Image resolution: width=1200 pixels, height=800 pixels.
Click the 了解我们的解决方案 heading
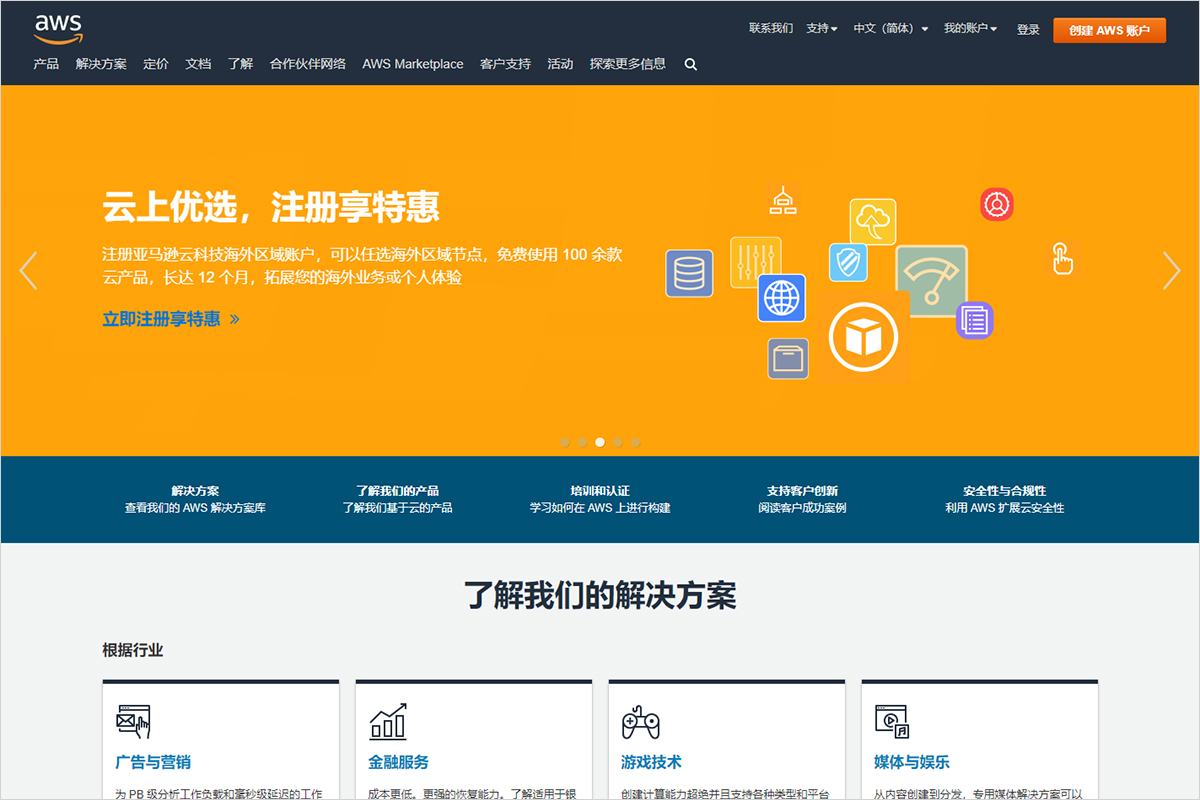[x=600, y=595]
